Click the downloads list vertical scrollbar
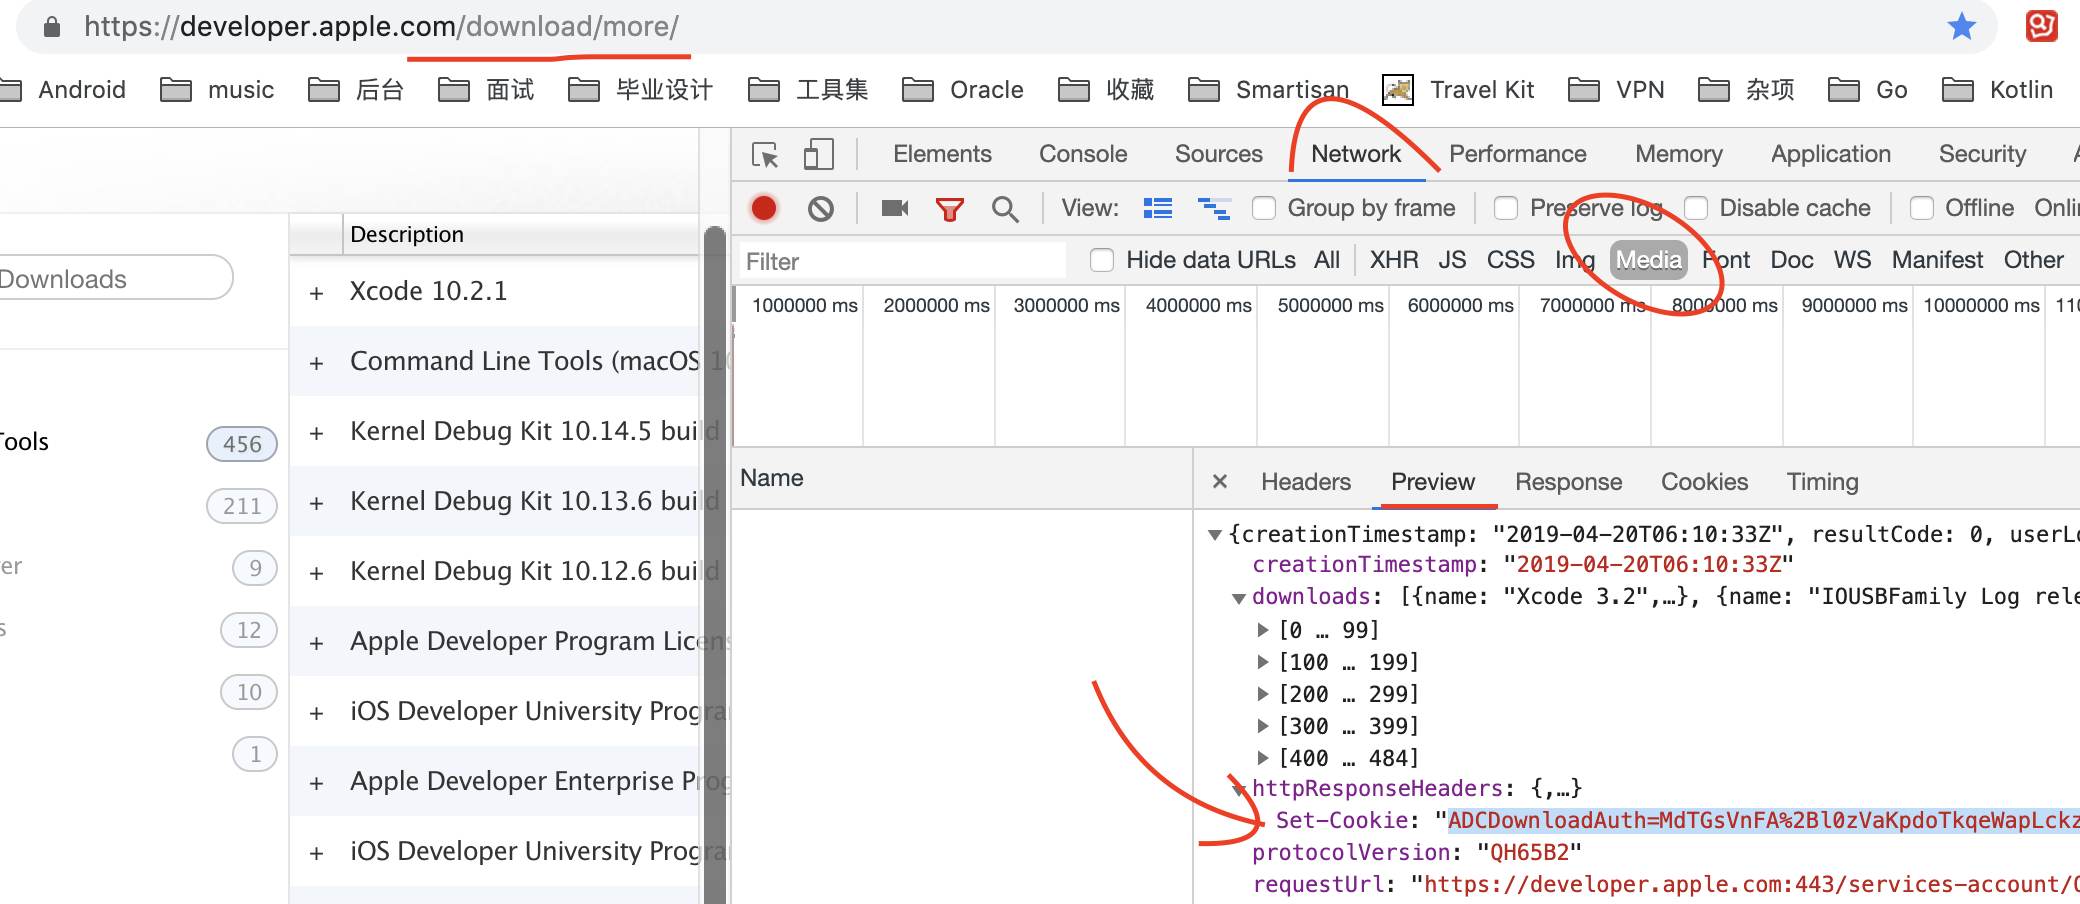 pos(714,565)
